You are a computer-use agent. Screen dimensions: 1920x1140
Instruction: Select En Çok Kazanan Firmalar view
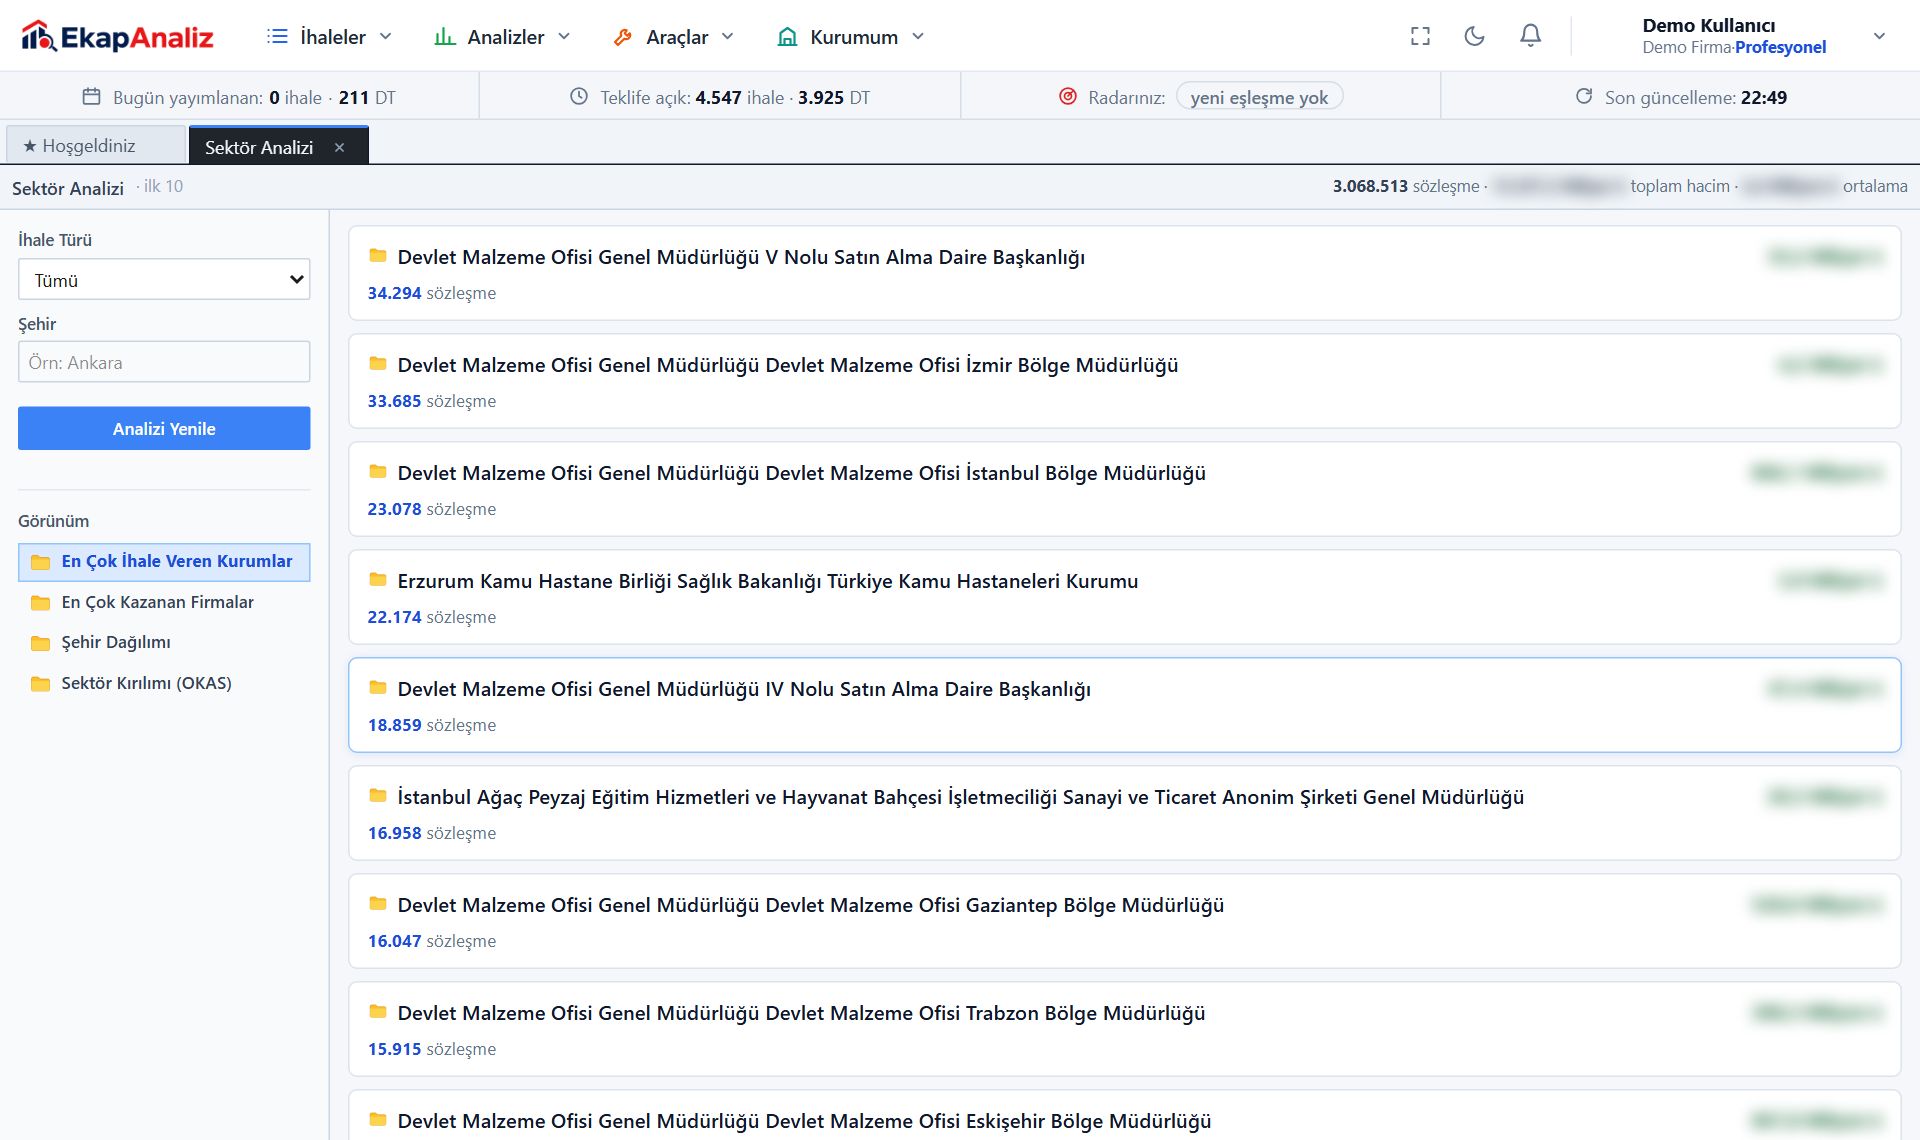coord(164,603)
